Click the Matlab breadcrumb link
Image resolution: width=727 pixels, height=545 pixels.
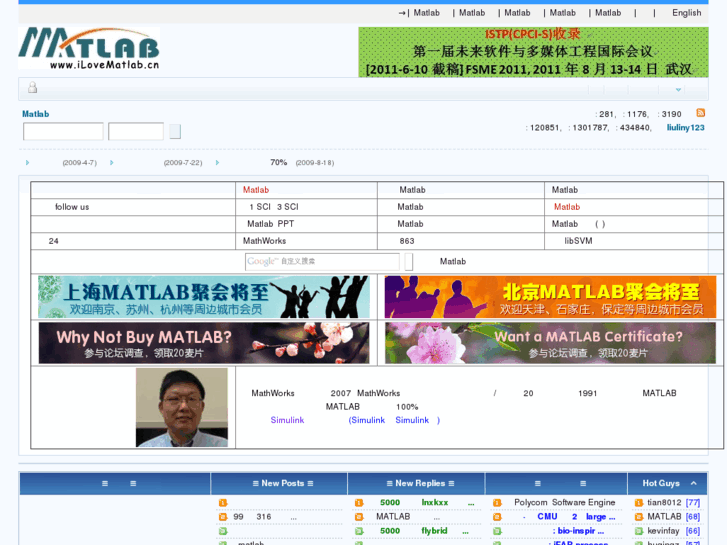36,114
